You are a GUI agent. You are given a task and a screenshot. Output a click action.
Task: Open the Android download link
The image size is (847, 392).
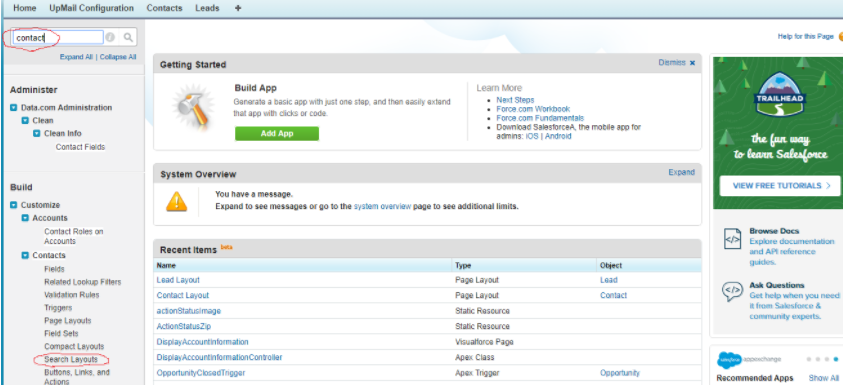click(x=558, y=137)
